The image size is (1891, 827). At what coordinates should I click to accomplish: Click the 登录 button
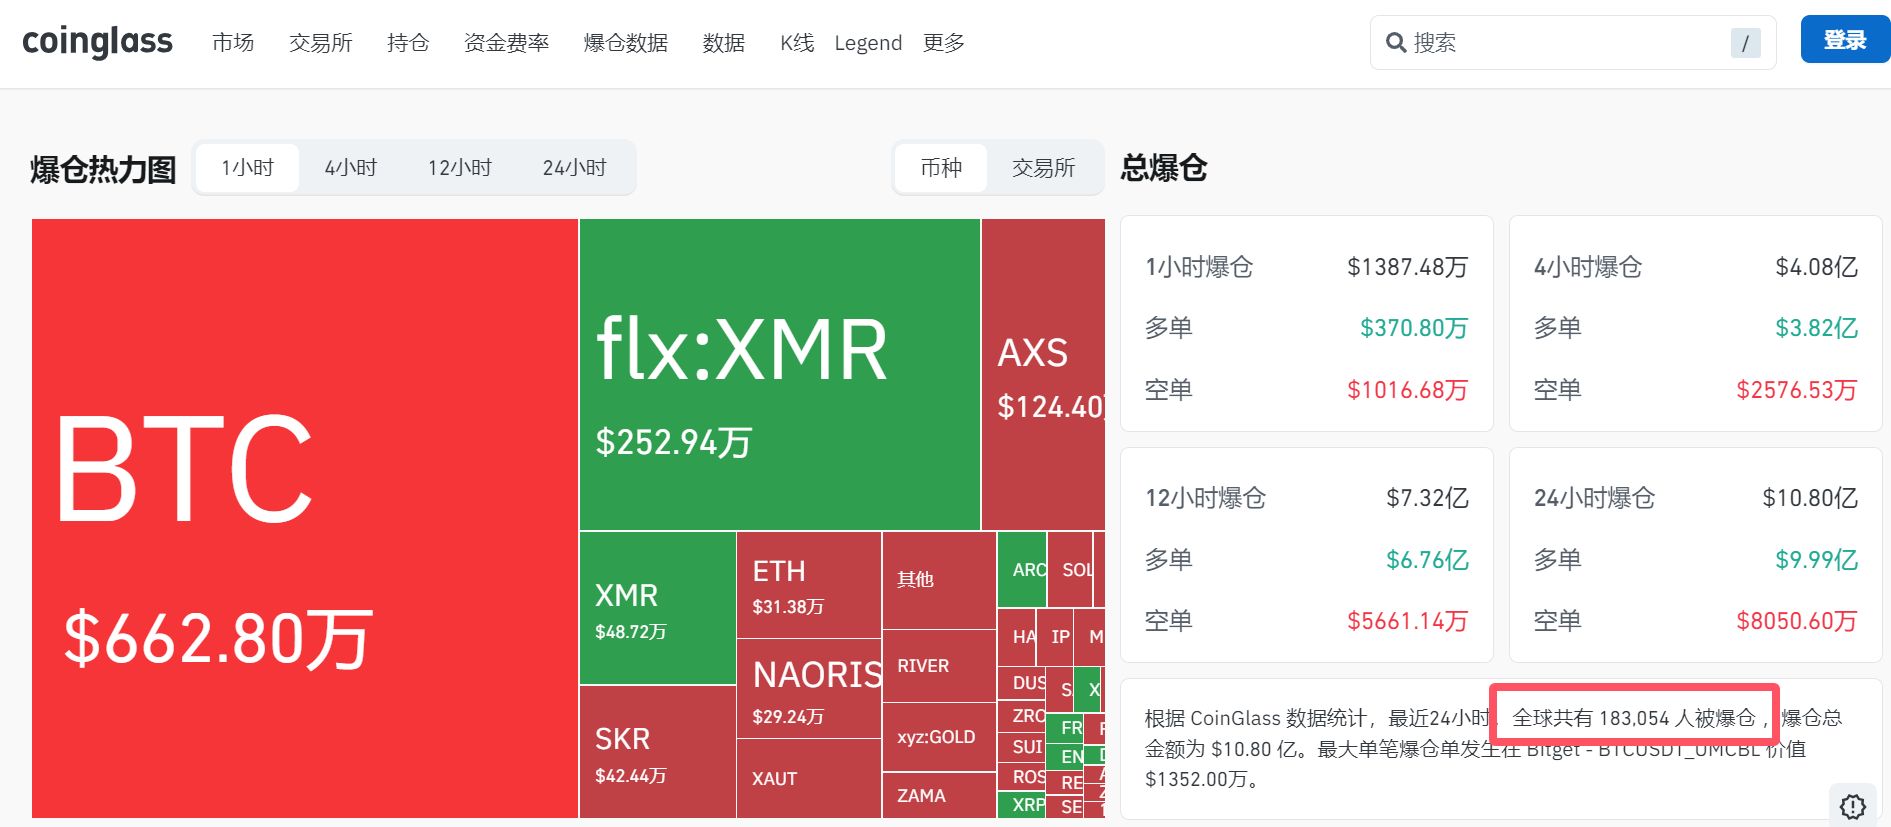point(1844,40)
